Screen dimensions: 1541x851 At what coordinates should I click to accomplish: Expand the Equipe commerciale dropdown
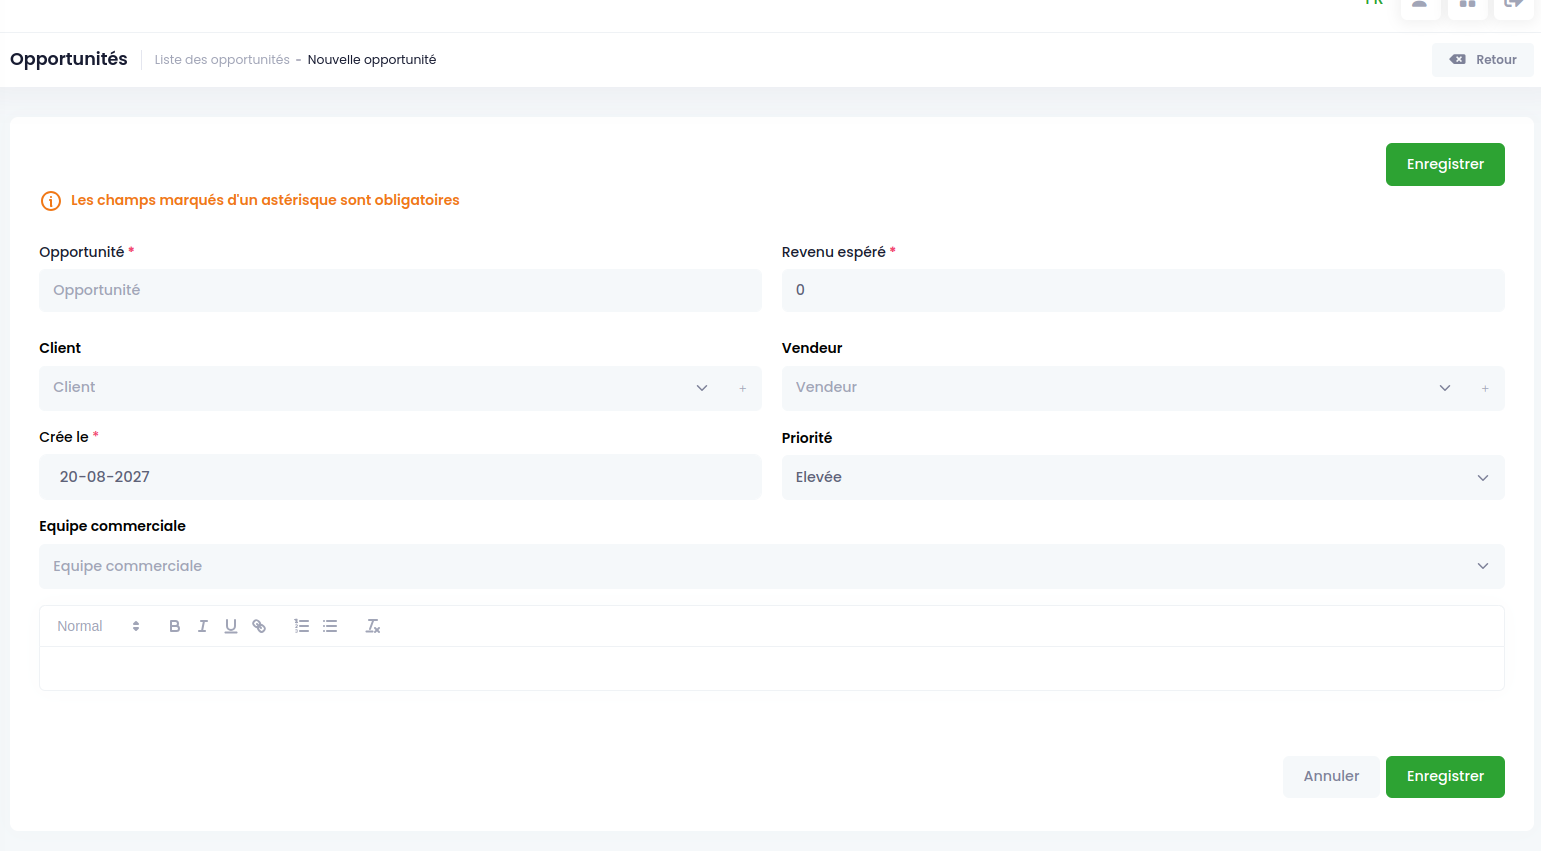tap(772, 566)
